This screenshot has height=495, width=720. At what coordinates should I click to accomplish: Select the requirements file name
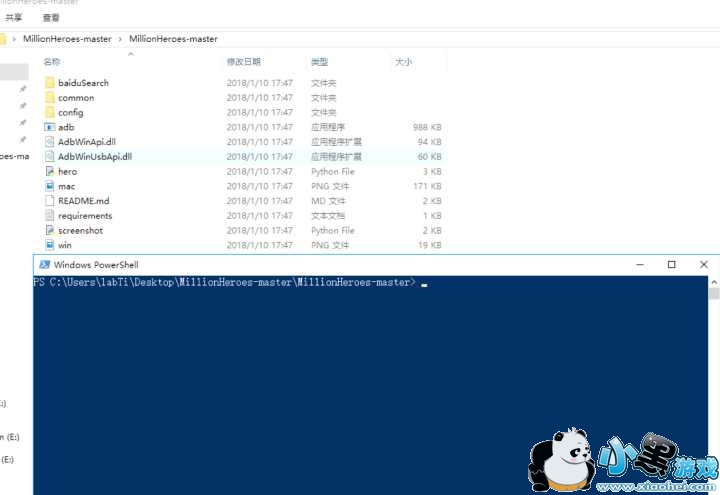click(x=85, y=215)
